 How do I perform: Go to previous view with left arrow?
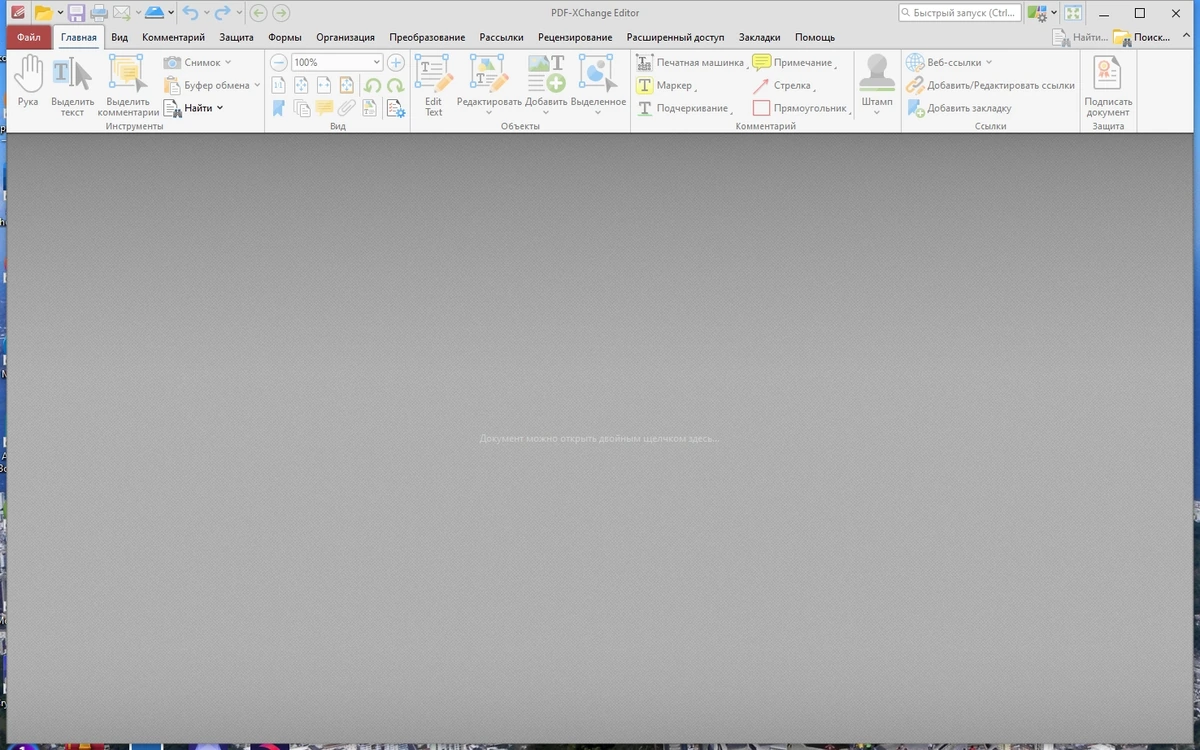tap(258, 13)
